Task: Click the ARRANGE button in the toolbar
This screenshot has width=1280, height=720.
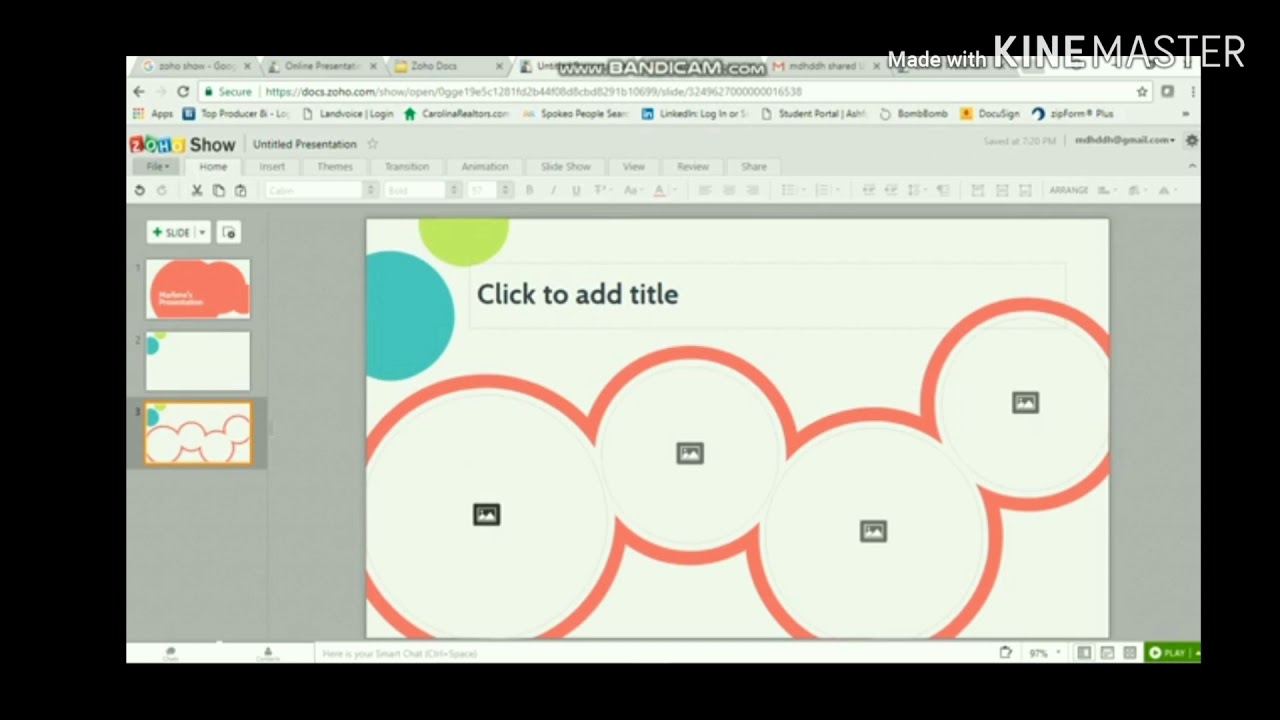Action: pyautogui.click(x=1069, y=190)
